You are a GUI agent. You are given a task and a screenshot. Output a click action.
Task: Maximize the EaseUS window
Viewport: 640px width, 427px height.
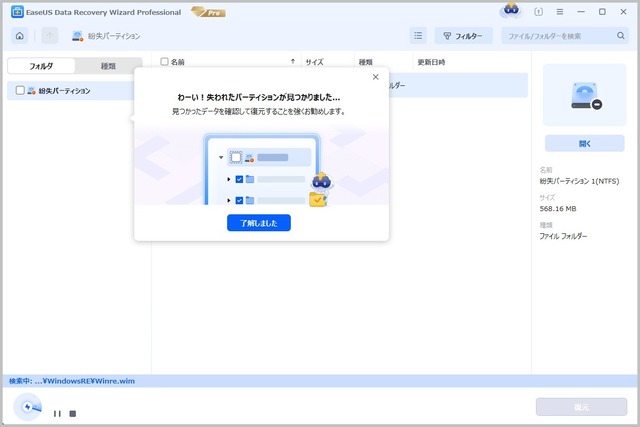[x=602, y=12]
